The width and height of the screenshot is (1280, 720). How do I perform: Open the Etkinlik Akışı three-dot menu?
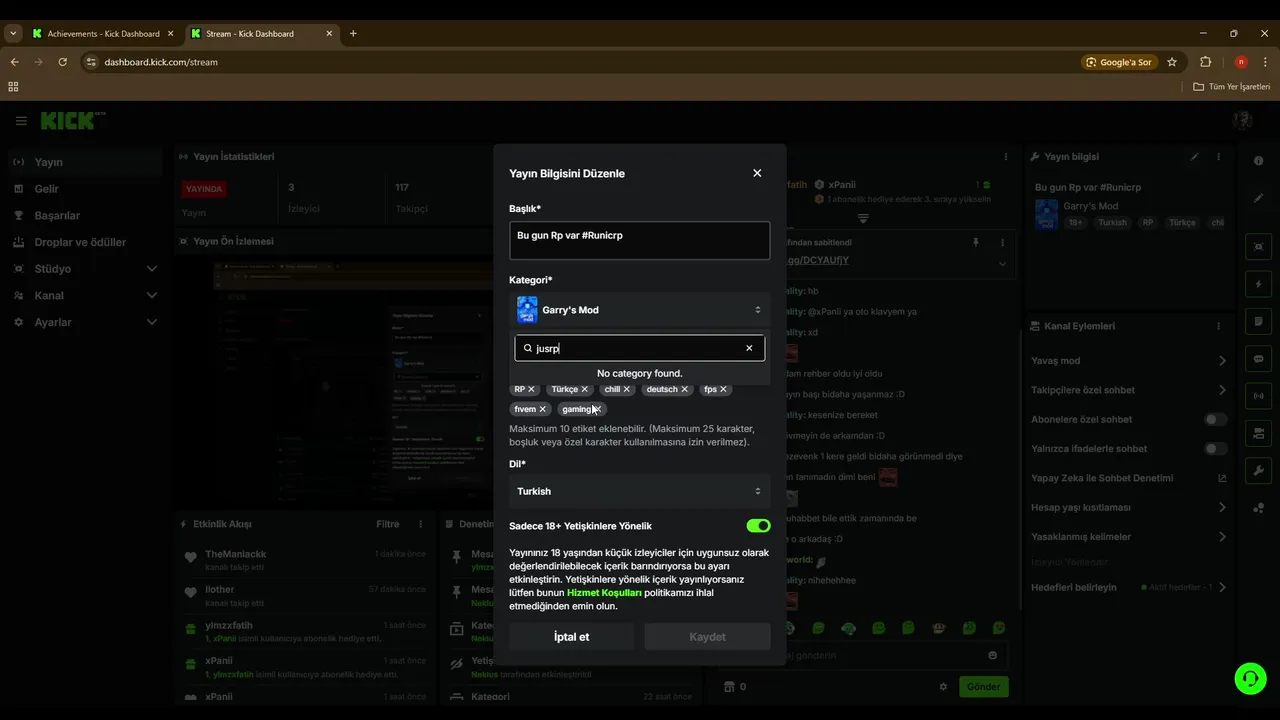(420, 524)
